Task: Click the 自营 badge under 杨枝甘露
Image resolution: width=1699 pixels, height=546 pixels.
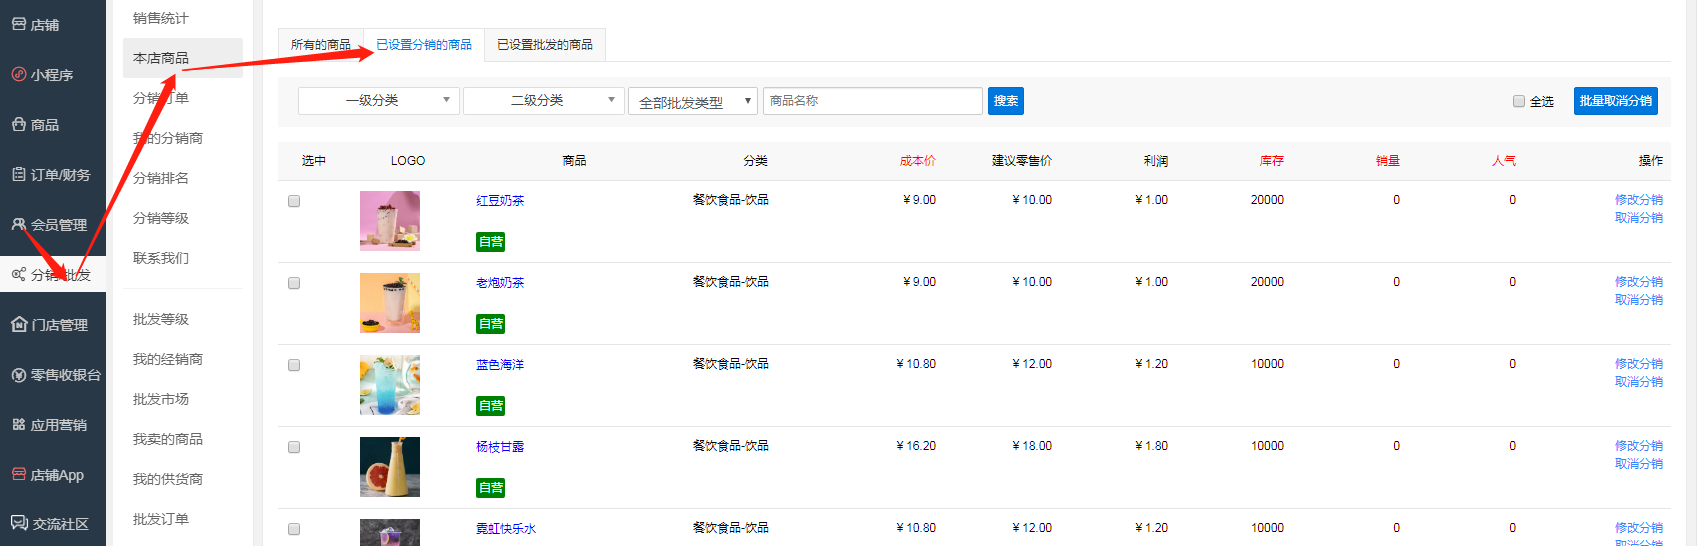Action: click(x=491, y=488)
